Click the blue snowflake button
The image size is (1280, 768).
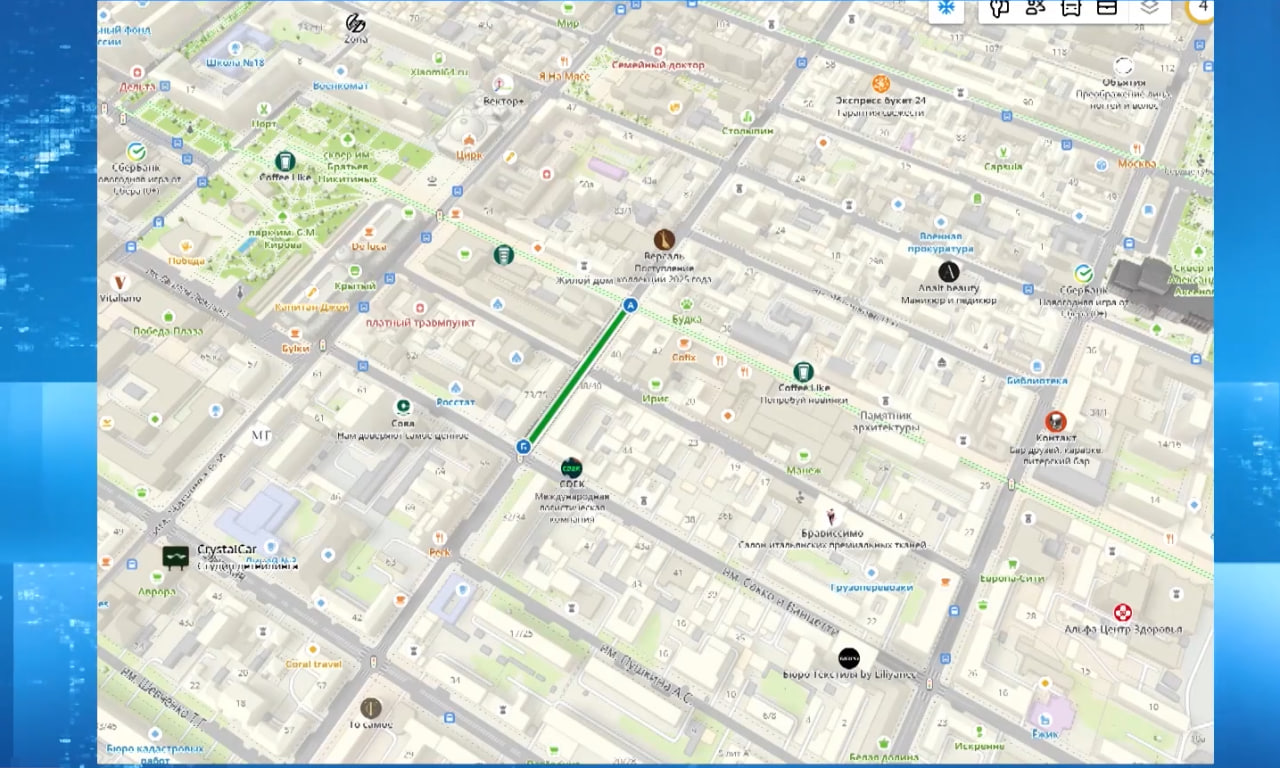[945, 9]
